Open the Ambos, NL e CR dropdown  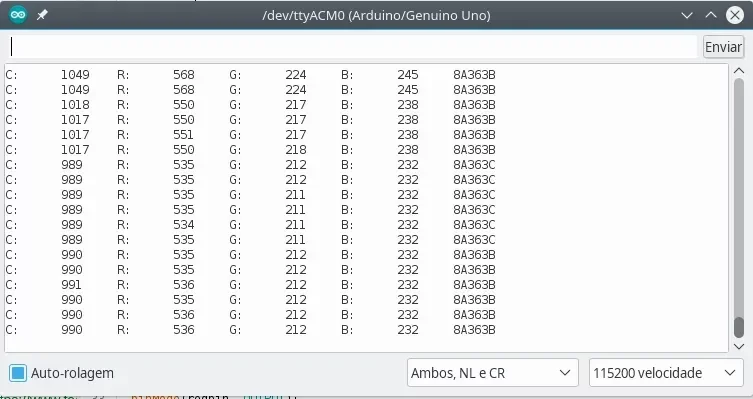click(x=492, y=373)
